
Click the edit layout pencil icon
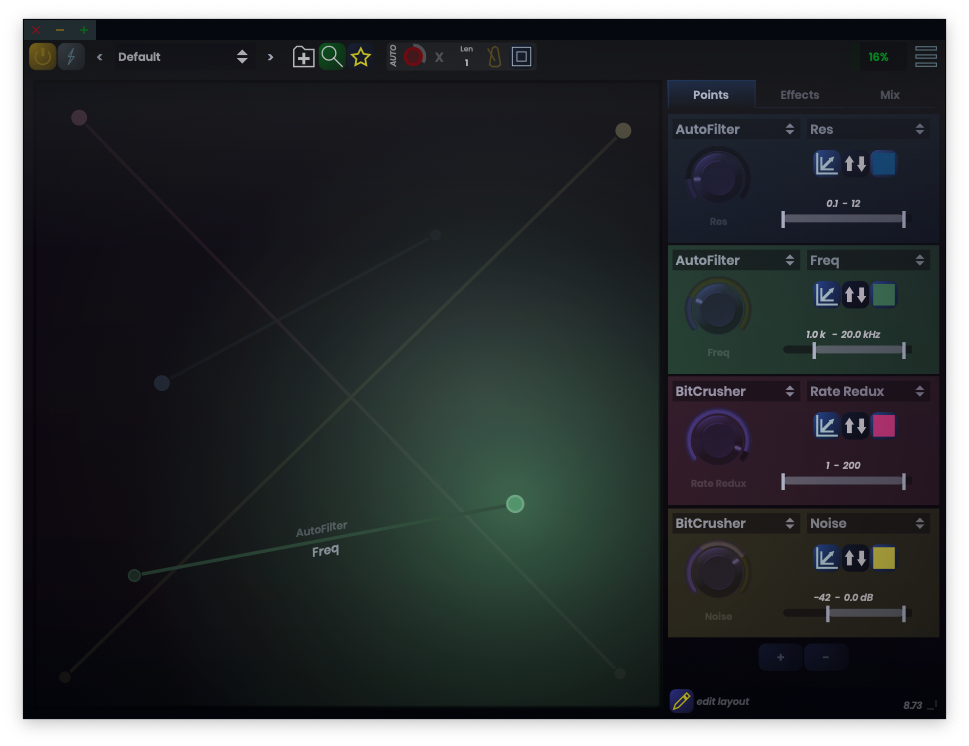tap(681, 701)
